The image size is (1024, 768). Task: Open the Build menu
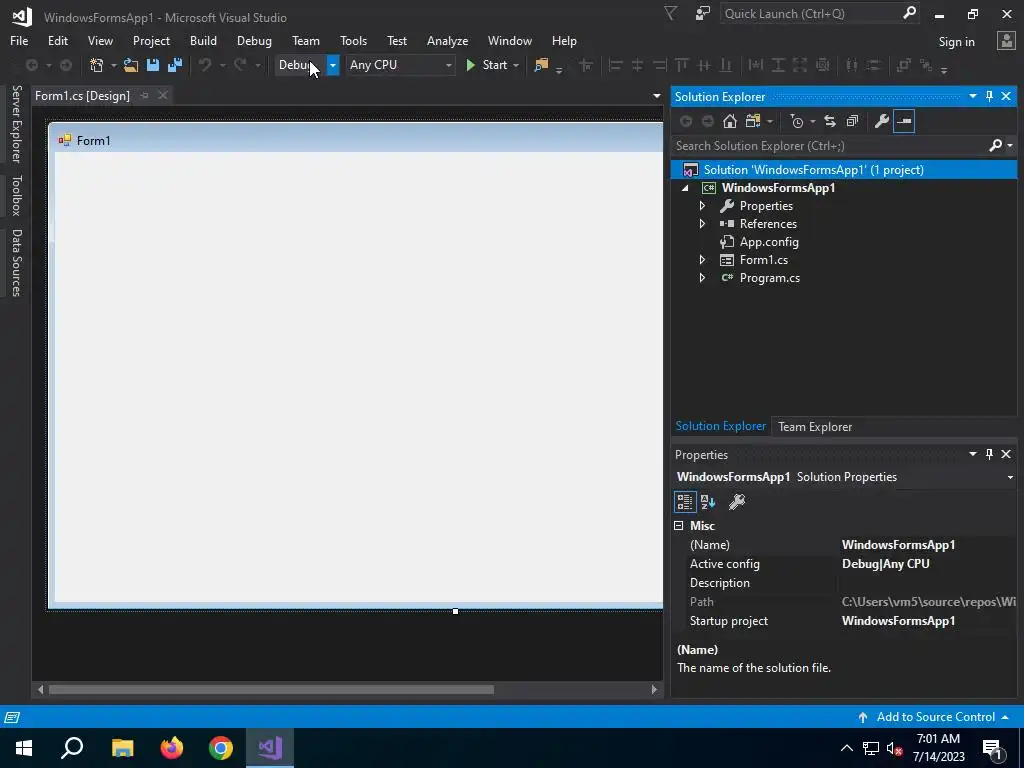pos(203,40)
